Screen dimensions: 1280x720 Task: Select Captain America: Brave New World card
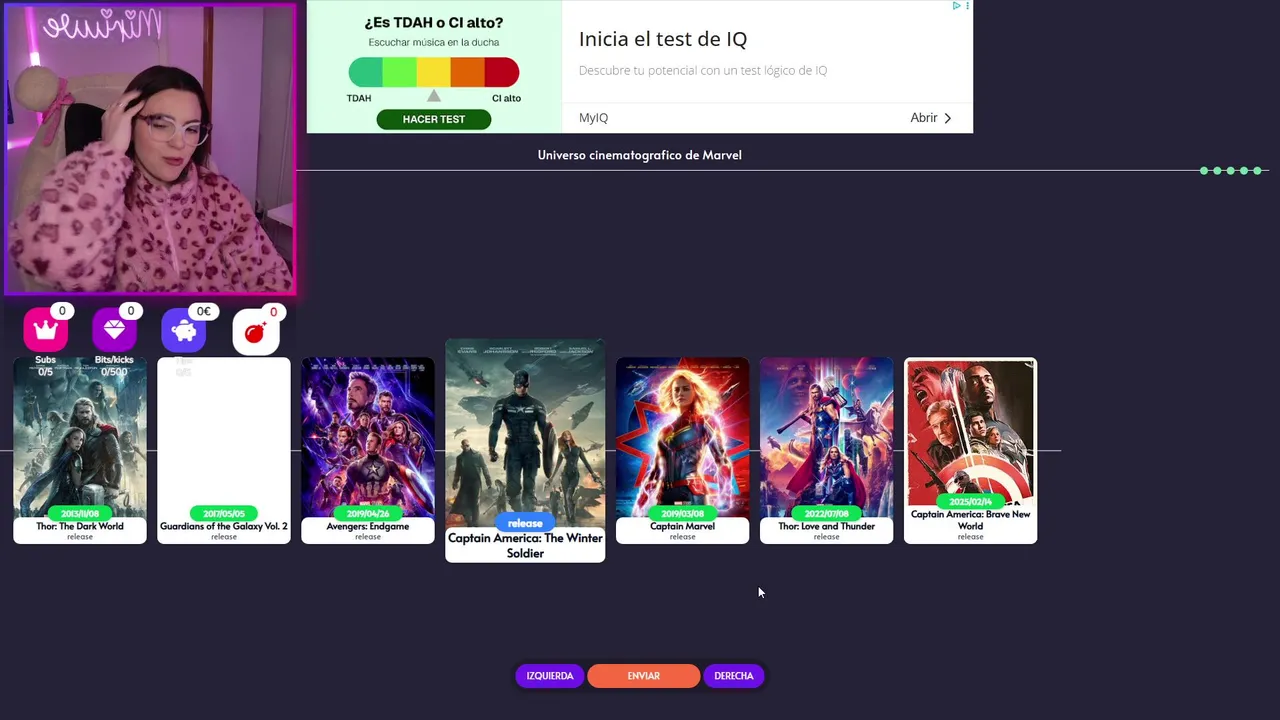point(970,451)
